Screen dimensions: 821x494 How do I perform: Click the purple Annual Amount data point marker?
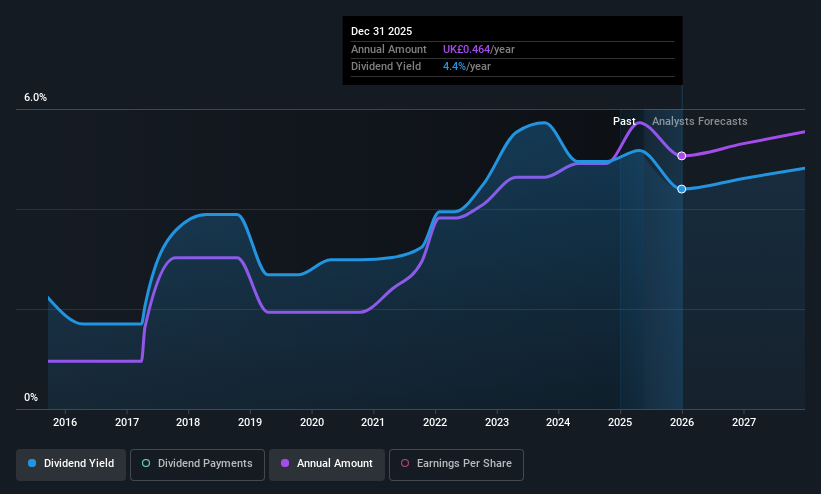pos(681,156)
